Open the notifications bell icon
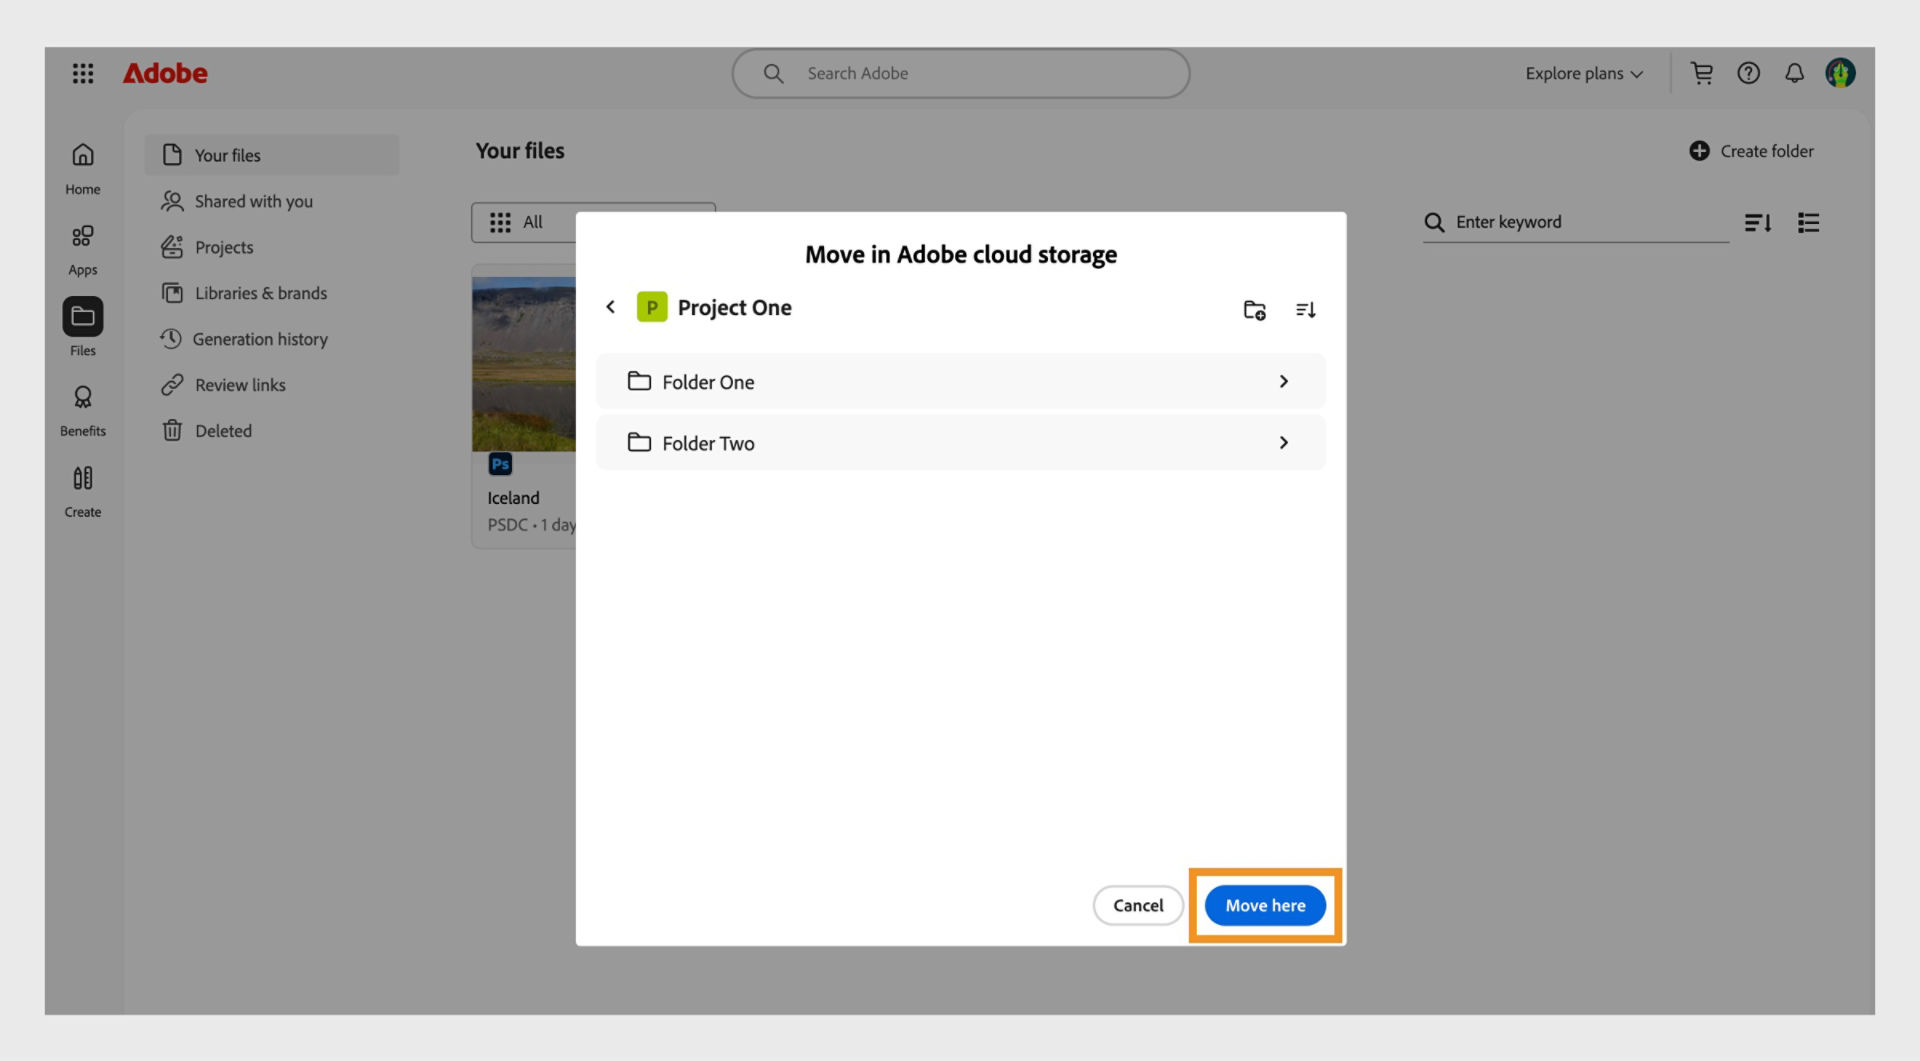Image resolution: width=1920 pixels, height=1061 pixels. pyautogui.click(x=1793, y=73)
